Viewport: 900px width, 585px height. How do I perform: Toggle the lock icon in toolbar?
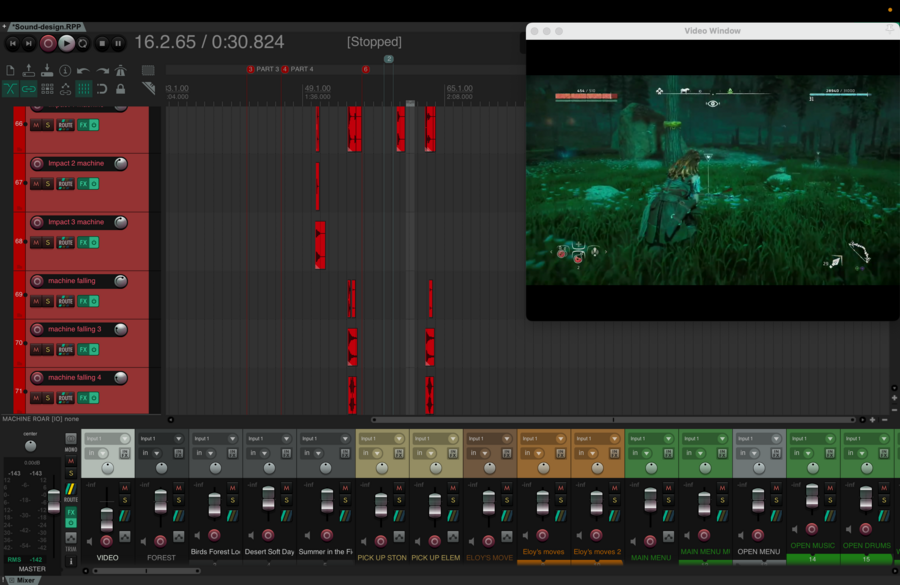click(120, 89)
